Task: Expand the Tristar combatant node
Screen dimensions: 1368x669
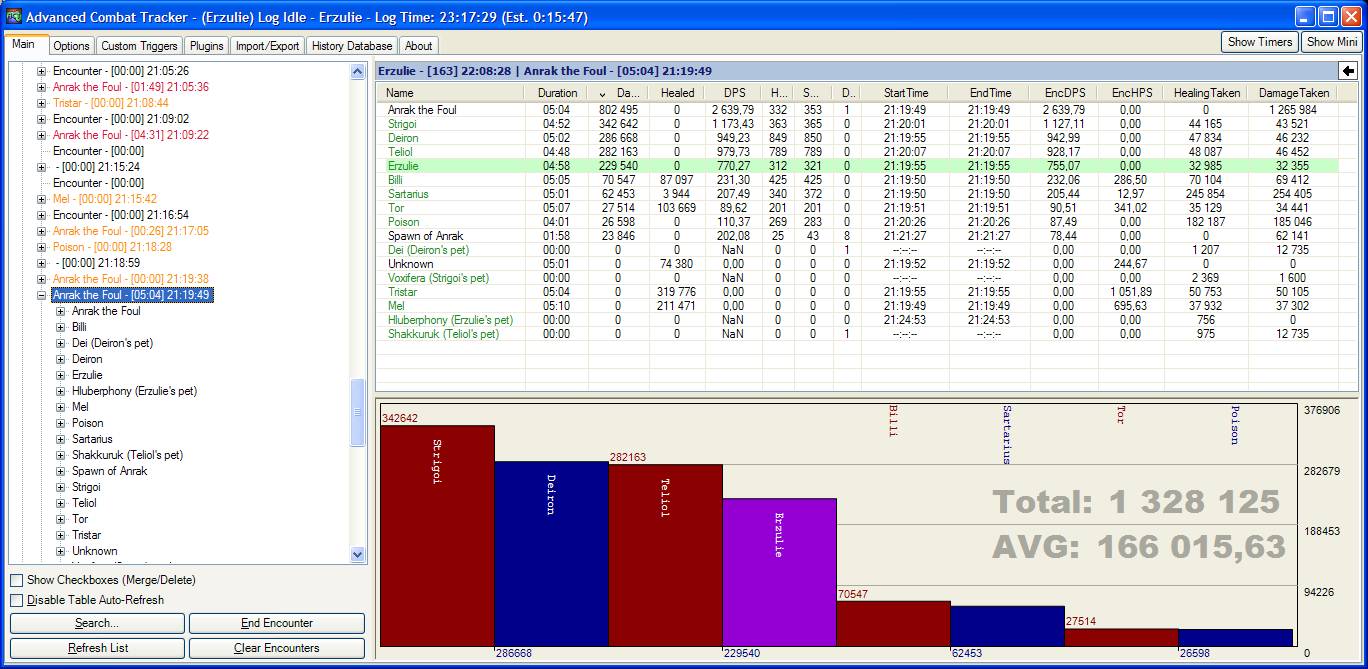Action: (60, 535)
